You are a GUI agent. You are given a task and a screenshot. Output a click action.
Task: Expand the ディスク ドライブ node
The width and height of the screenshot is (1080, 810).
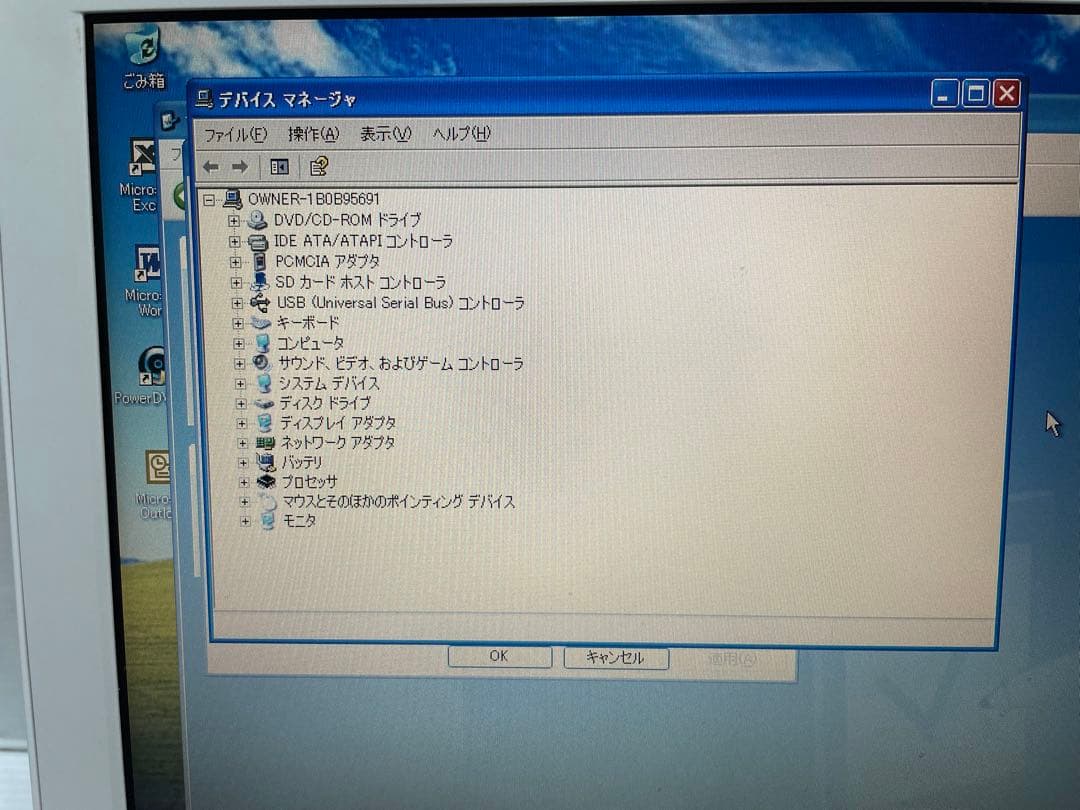coord(240,404)
